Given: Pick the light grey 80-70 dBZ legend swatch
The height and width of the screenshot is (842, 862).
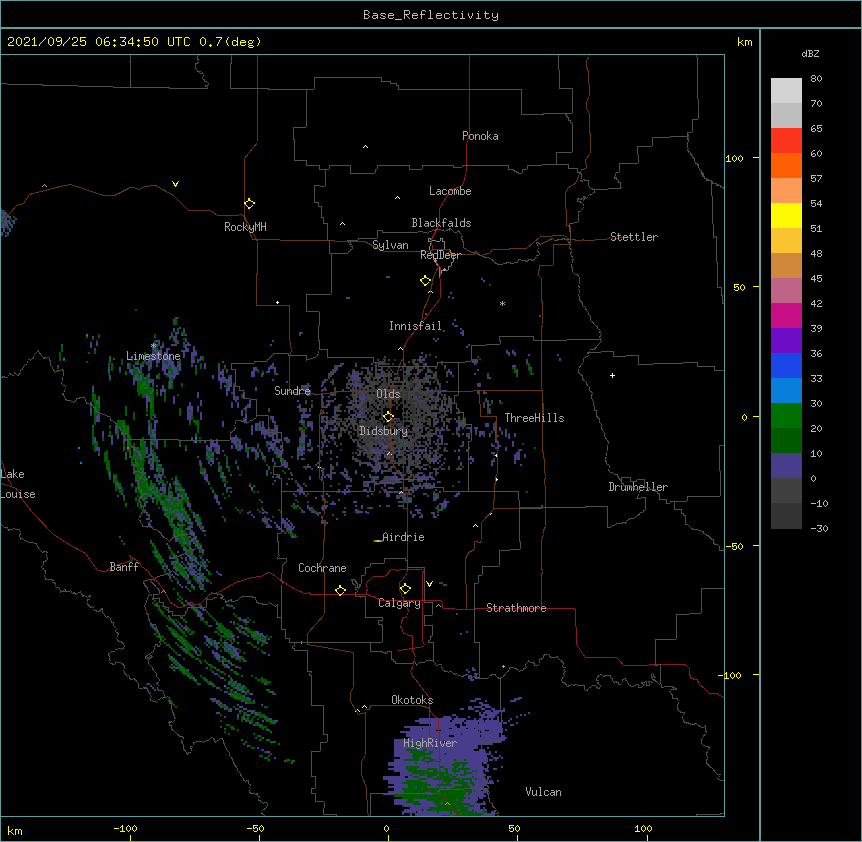Looking at the screenshot, I should [x=786, y=91].
